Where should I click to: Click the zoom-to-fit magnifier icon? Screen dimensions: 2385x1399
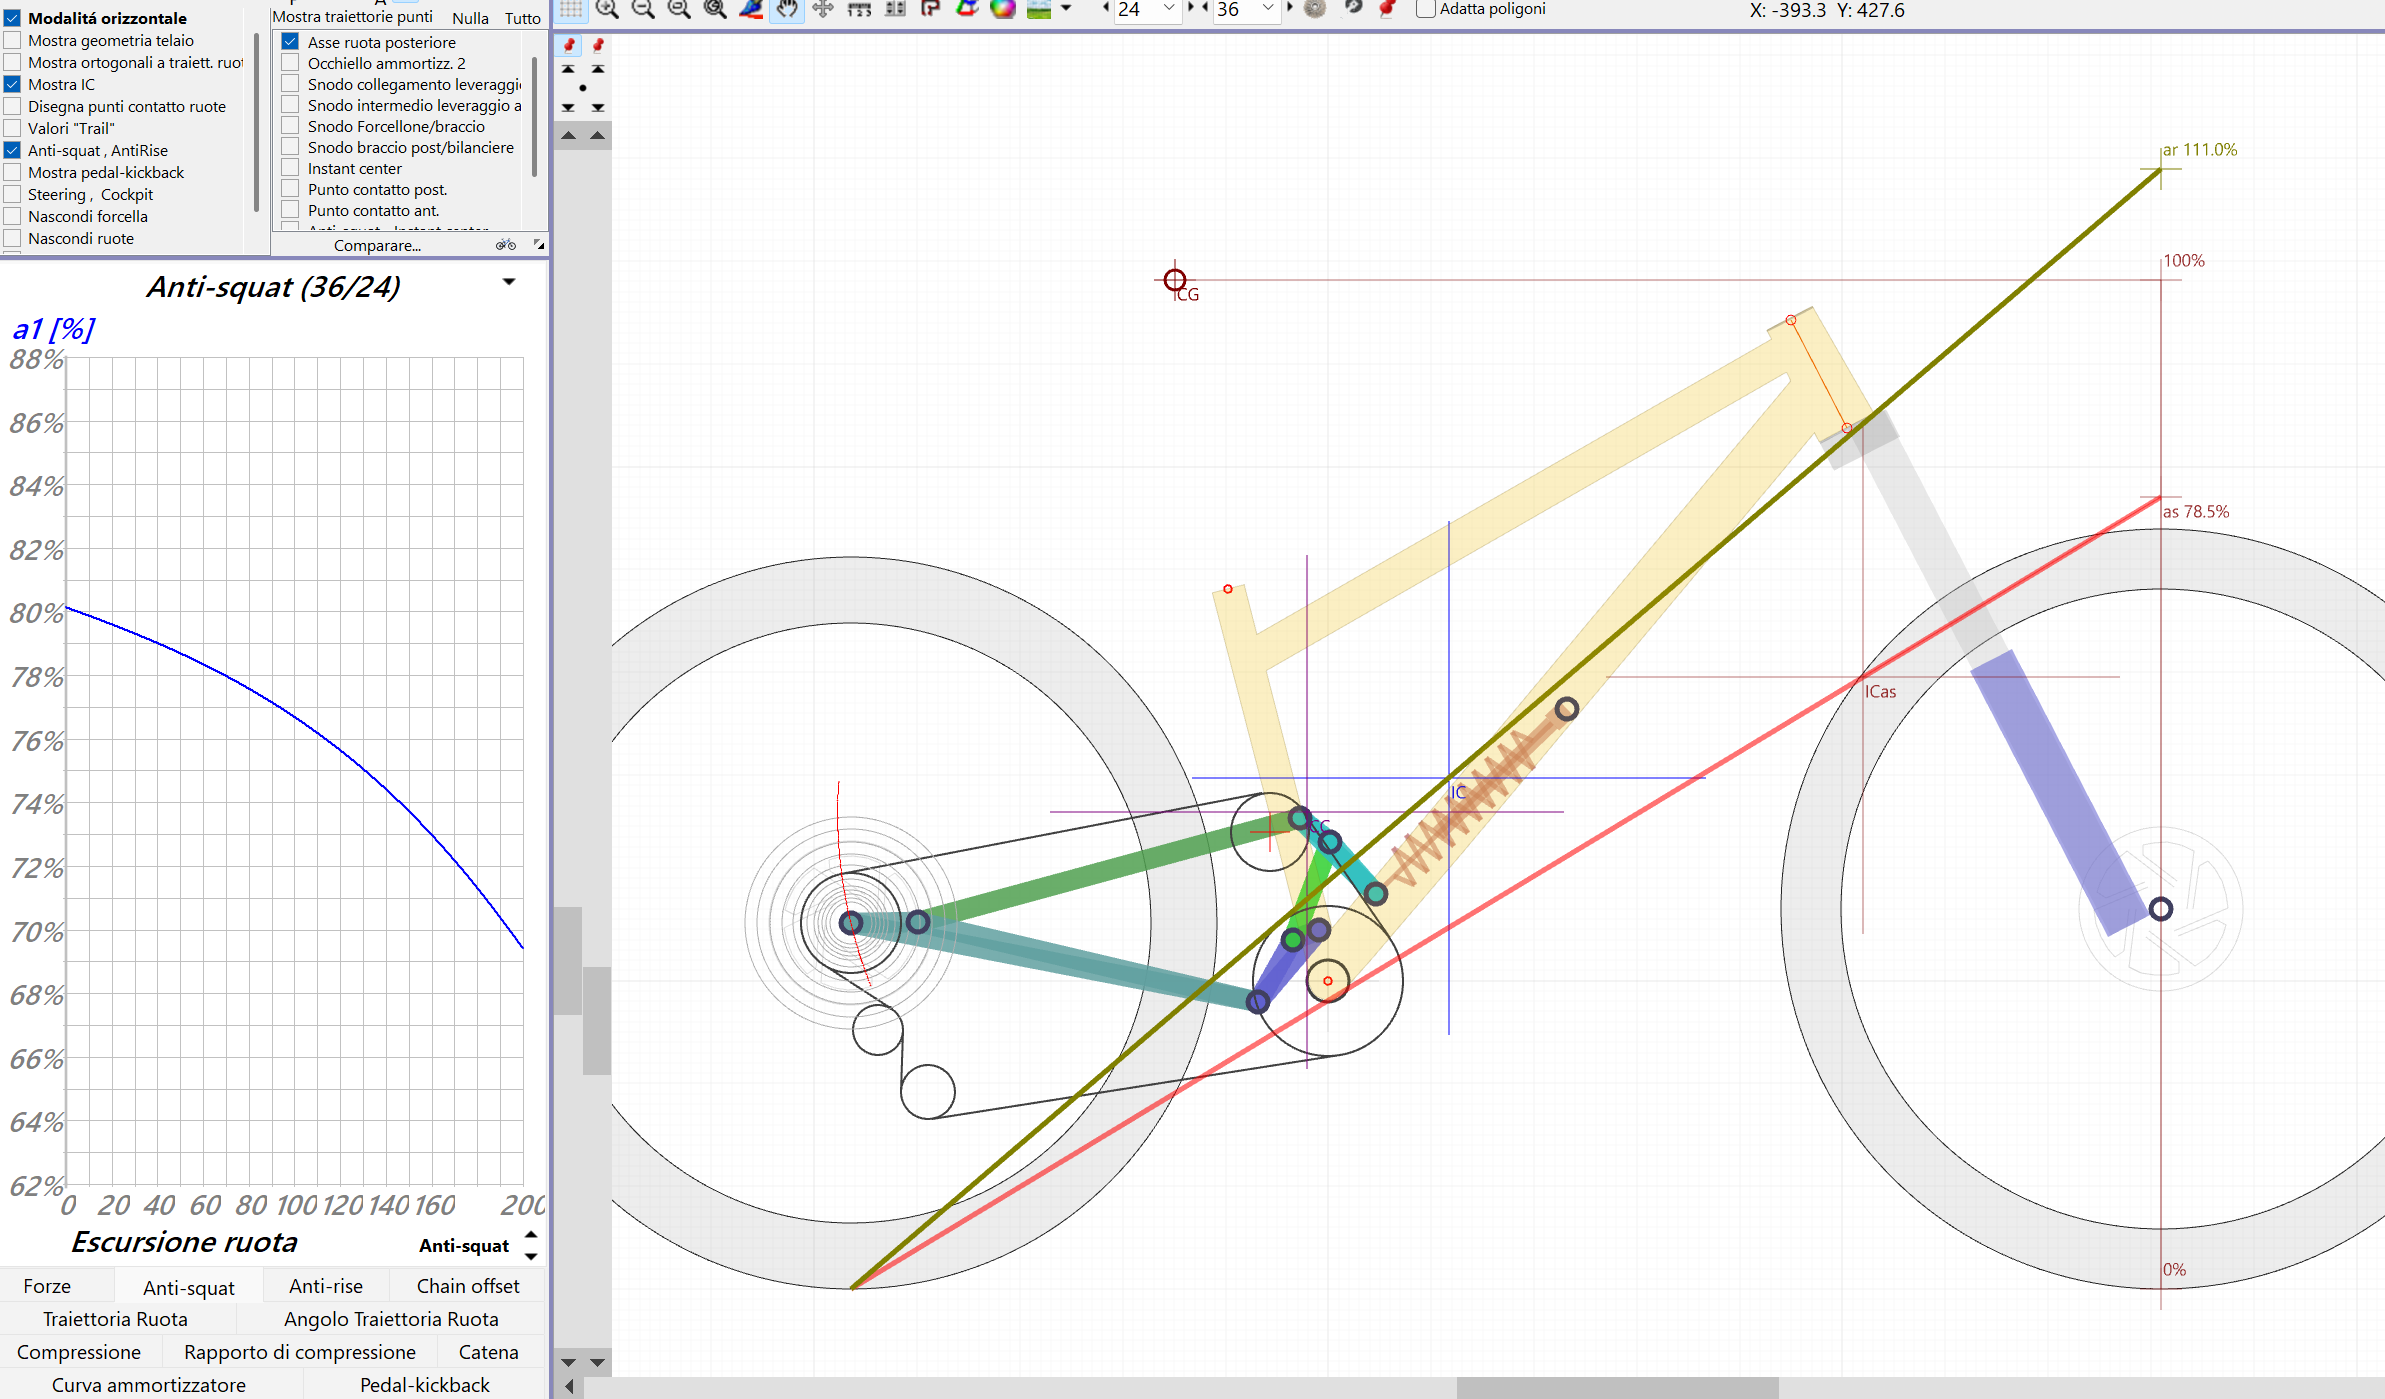click(x=716, y=9)
